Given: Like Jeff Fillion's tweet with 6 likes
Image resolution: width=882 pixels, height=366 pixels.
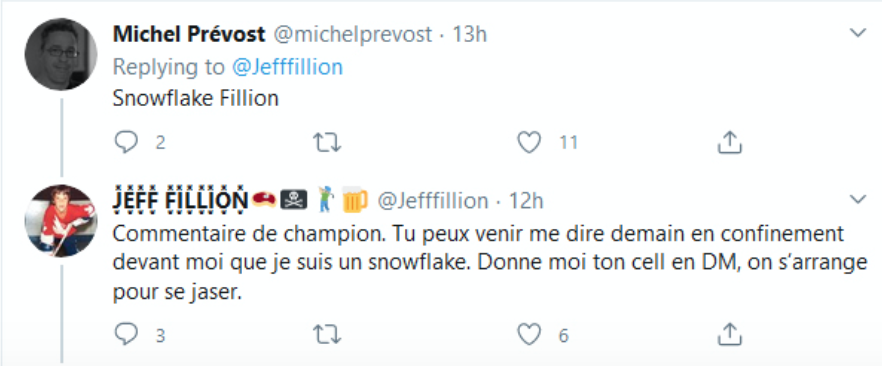Looking at the screenshot, I should click(x=529, y=335).
